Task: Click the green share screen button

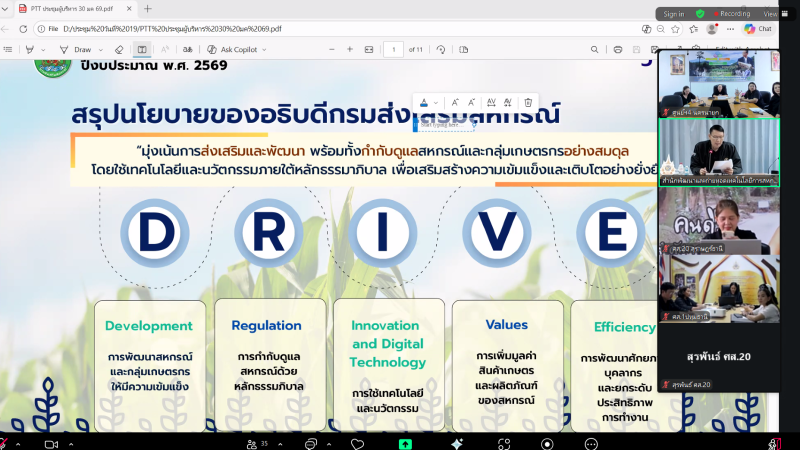Action: pyautogui.click(x=405, y=443)
